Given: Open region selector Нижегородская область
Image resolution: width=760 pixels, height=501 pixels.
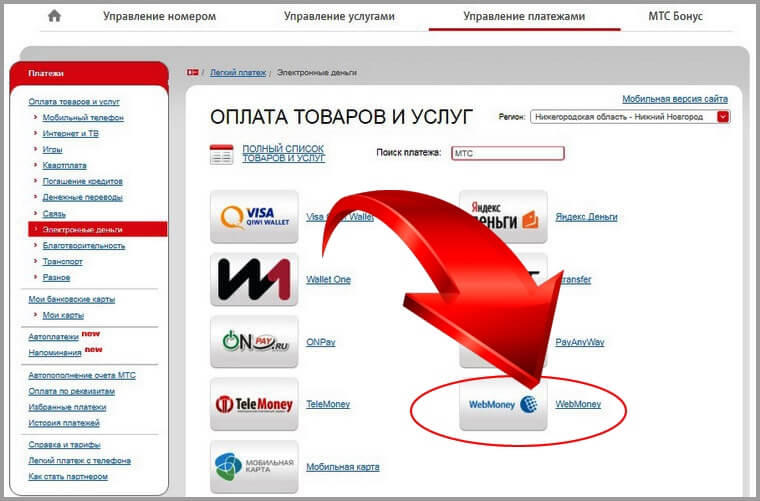Looking at the screenshot, I should [630, 117].
